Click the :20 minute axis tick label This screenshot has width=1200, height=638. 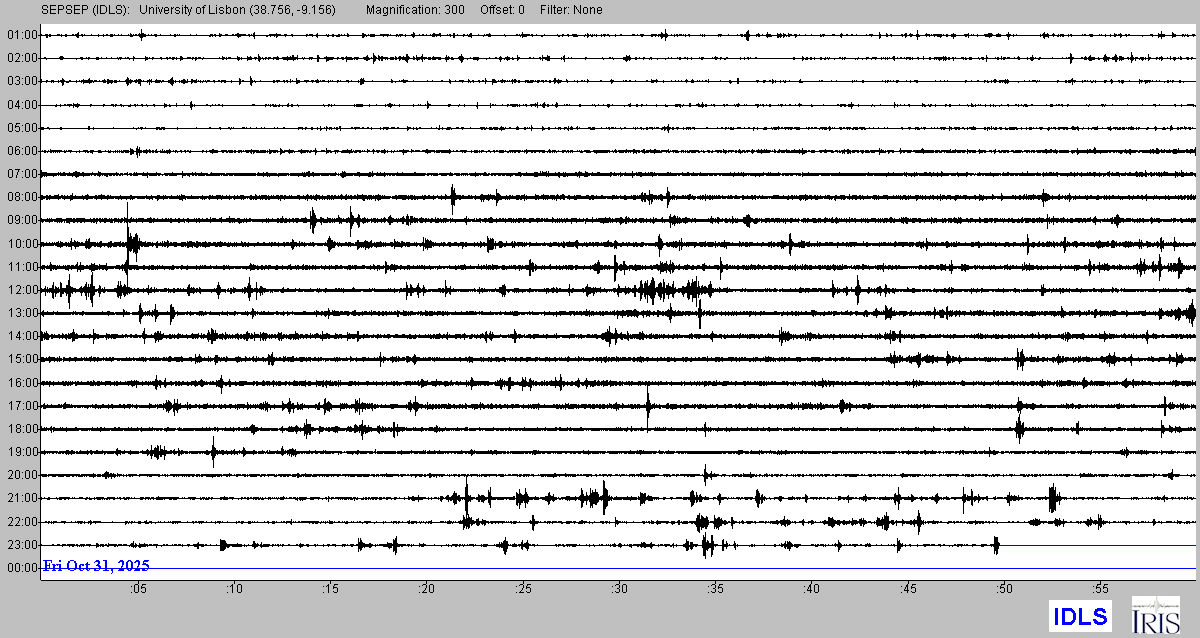click(426, 589)
